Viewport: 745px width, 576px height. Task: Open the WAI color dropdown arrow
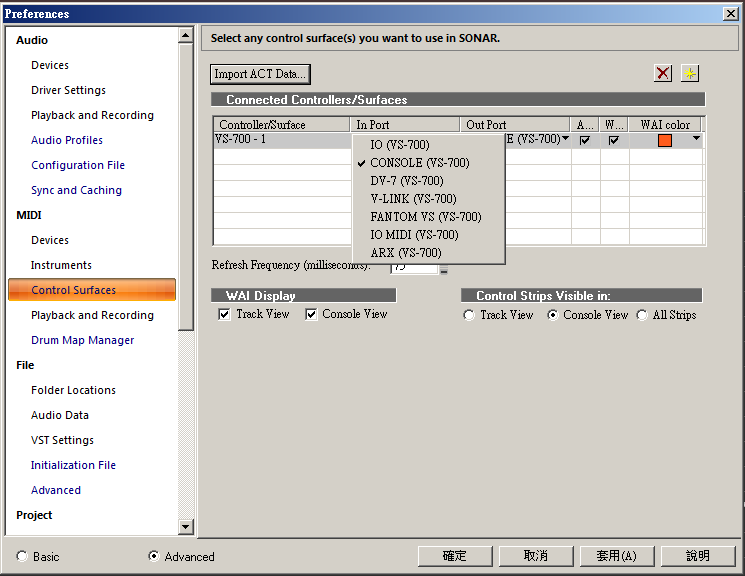click(696, 140)
